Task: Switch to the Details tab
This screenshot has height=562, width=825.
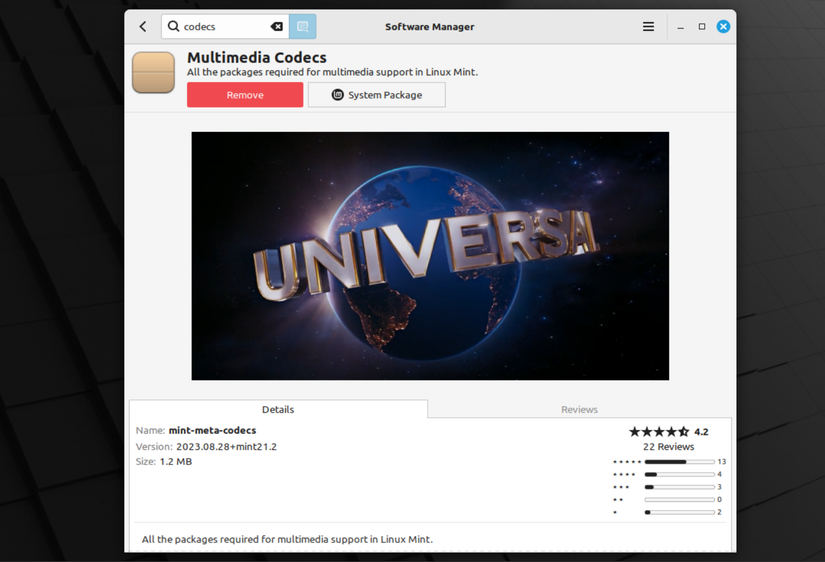Action: pyautogui.click(x=278, y=409)
